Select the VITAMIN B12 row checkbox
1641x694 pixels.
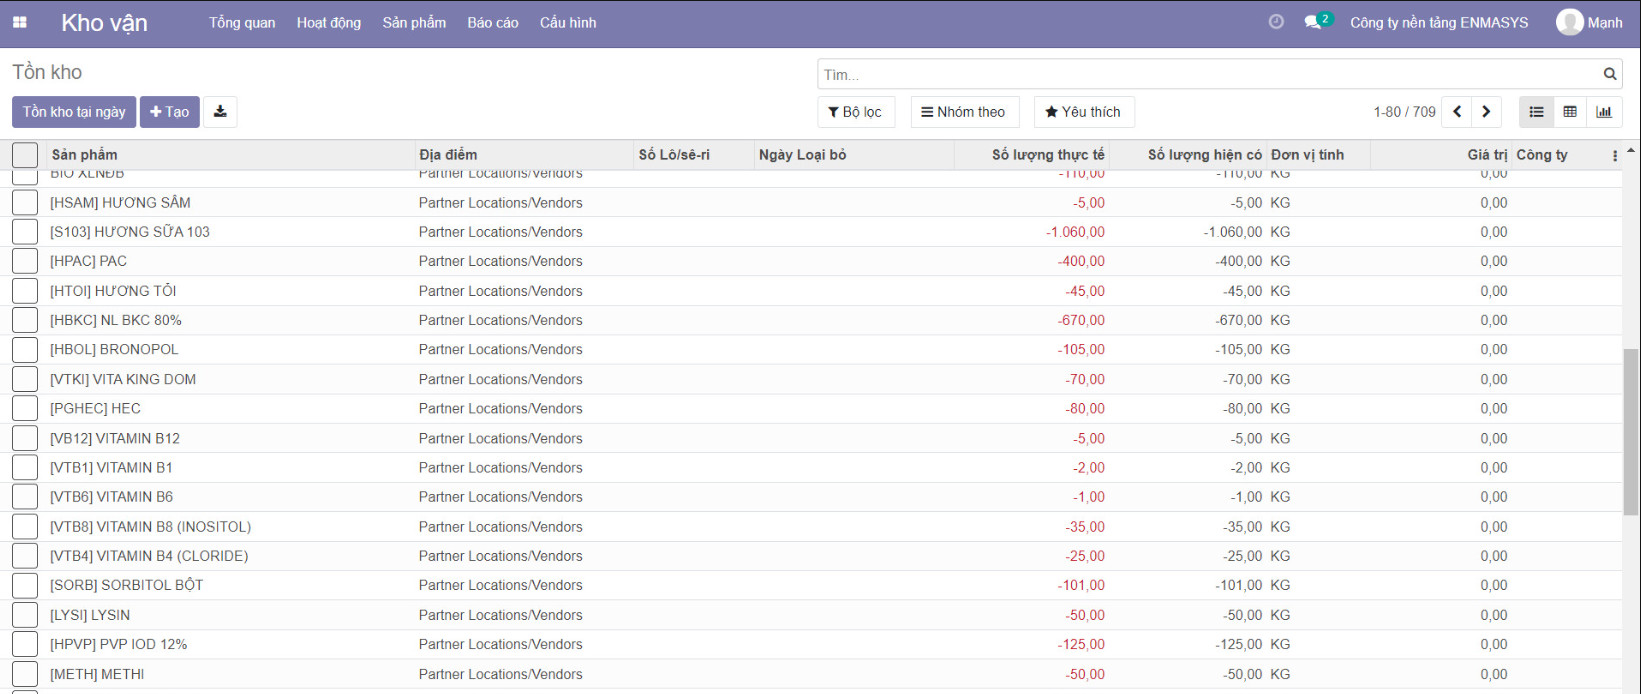pyautogui.click(x=25, y=438)
